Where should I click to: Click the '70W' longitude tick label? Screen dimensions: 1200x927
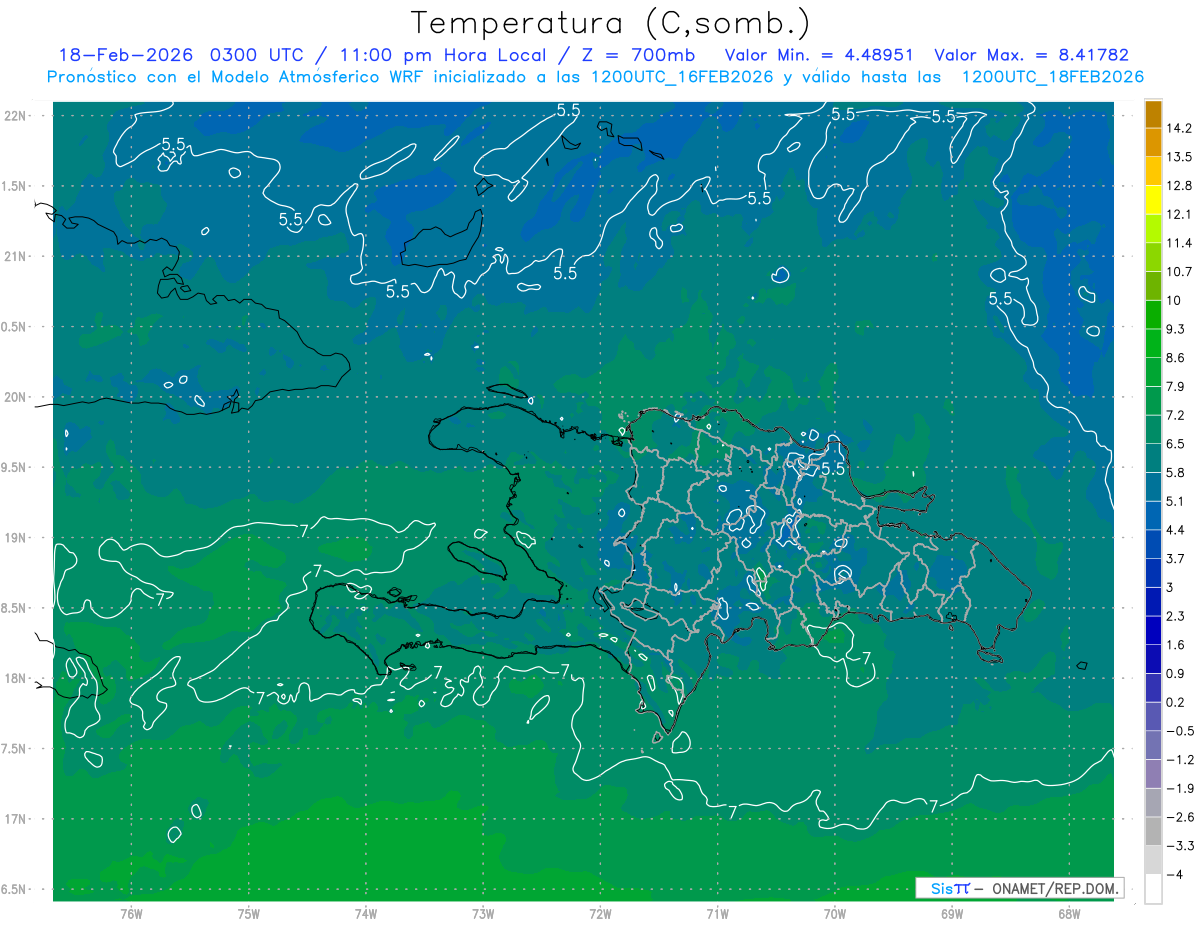(835, 914)
